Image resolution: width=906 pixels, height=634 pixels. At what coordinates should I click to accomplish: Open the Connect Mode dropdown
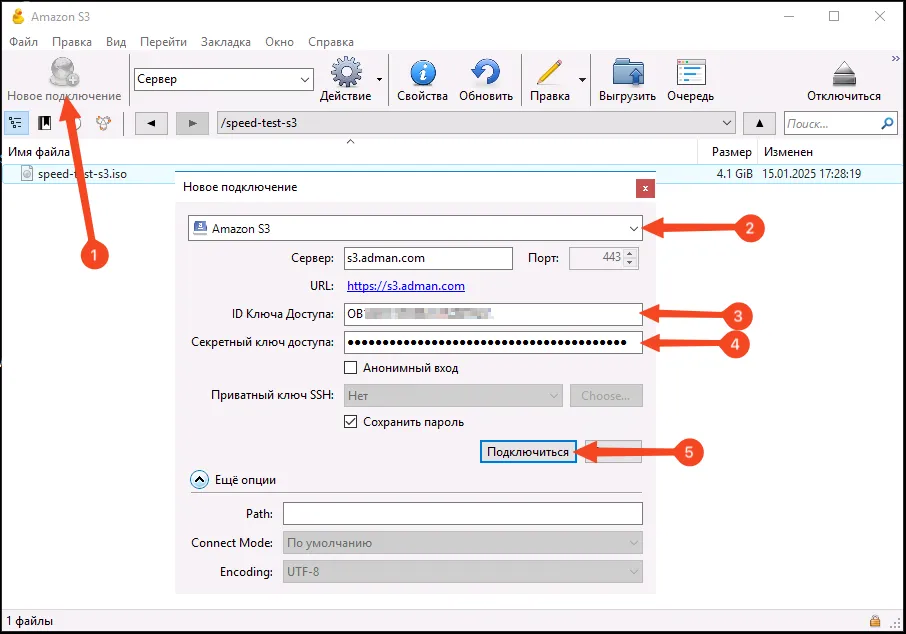[462, 543]
